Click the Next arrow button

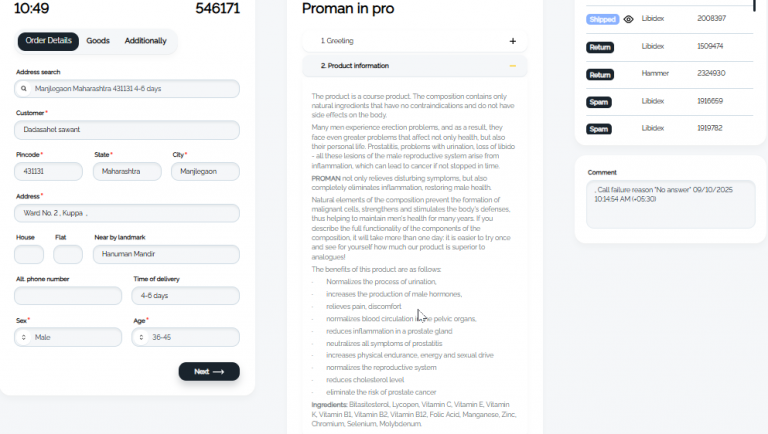(x=209, y=371)
